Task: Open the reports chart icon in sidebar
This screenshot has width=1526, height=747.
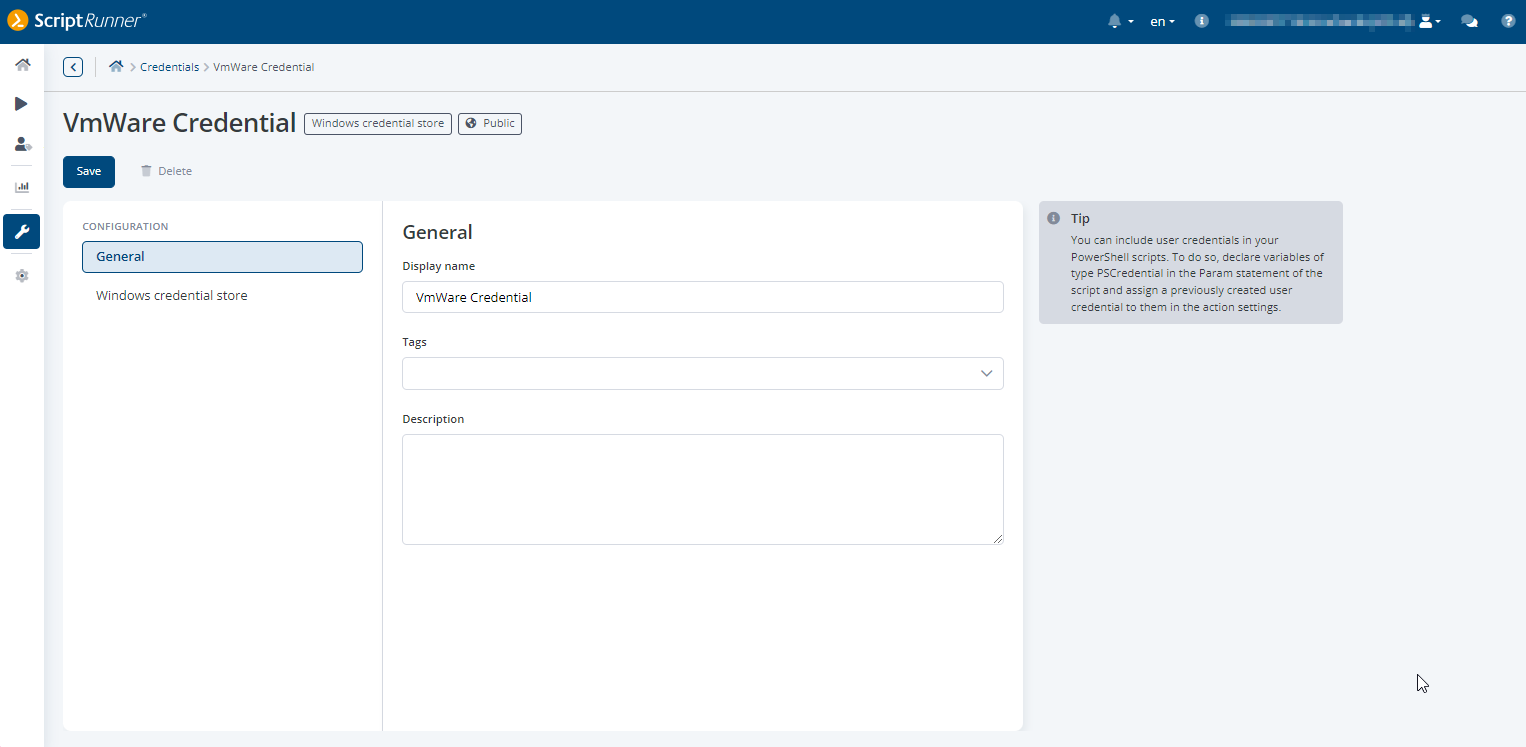Action: tap(22, 187)
